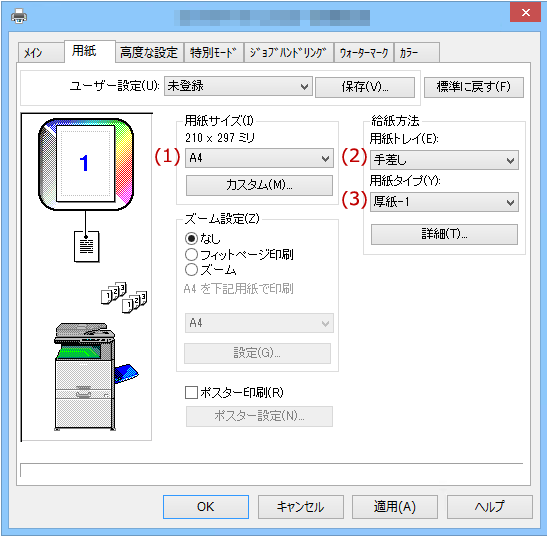547x536 pixels.
Task: Click the 詳細(T)... button
Action: (x=444, y=234)
